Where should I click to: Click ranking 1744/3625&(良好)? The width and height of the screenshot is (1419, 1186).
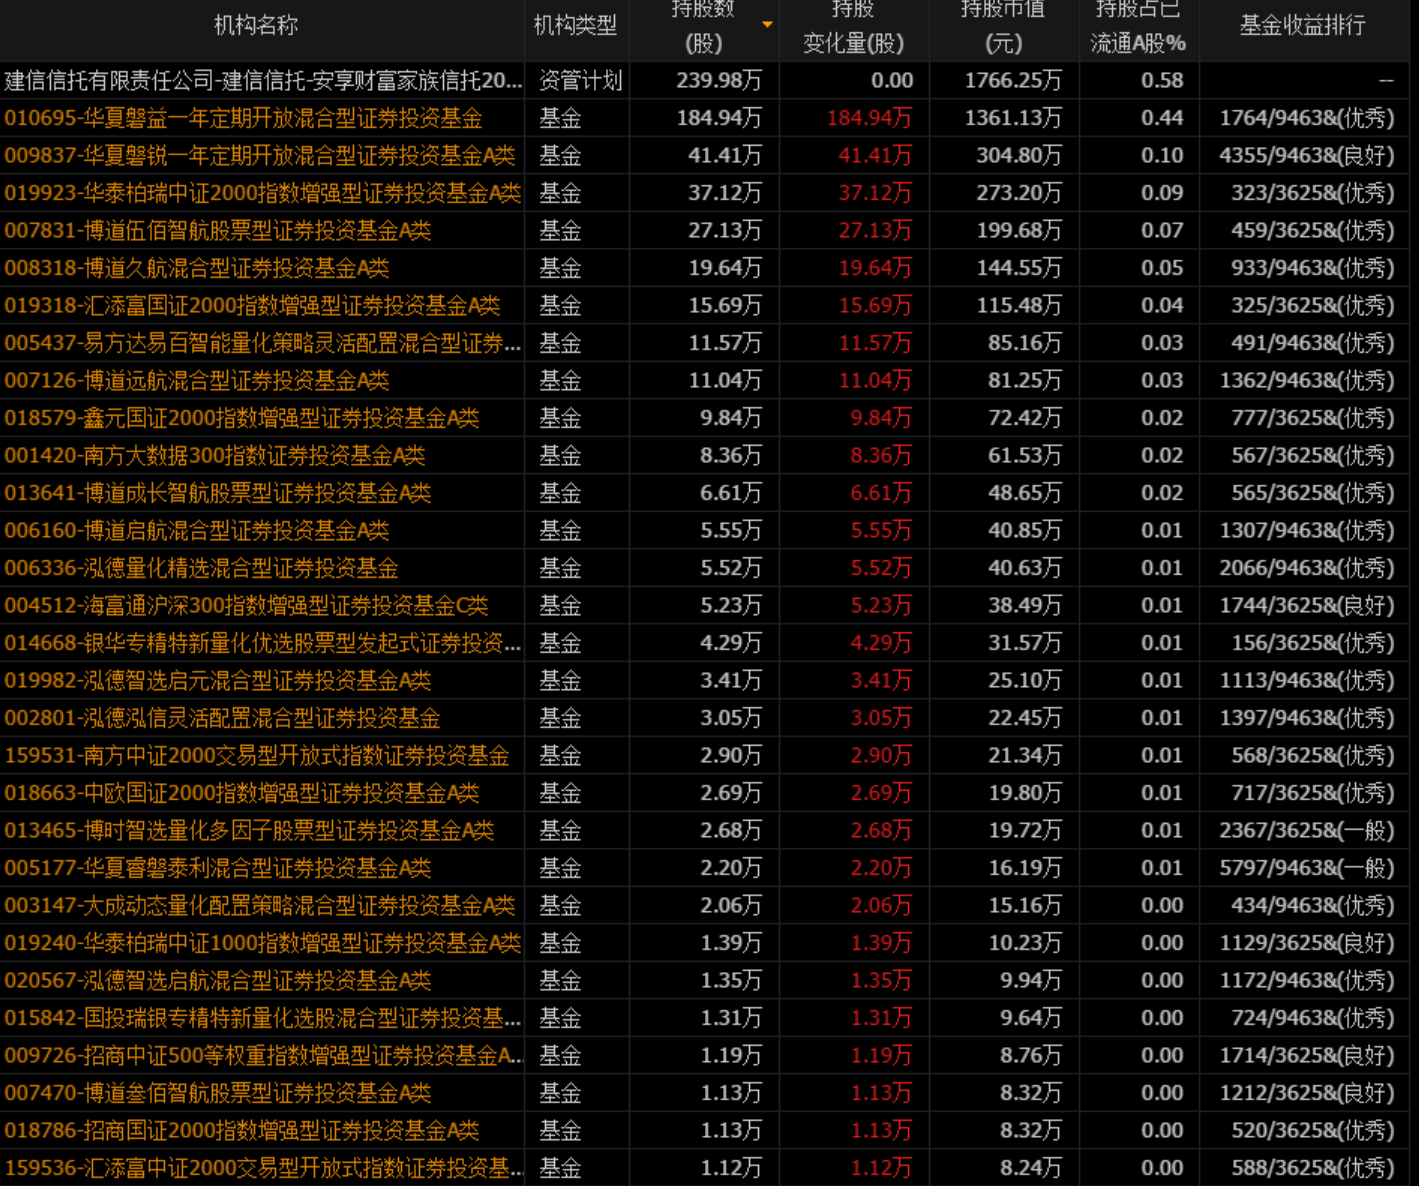point(1307,606)
